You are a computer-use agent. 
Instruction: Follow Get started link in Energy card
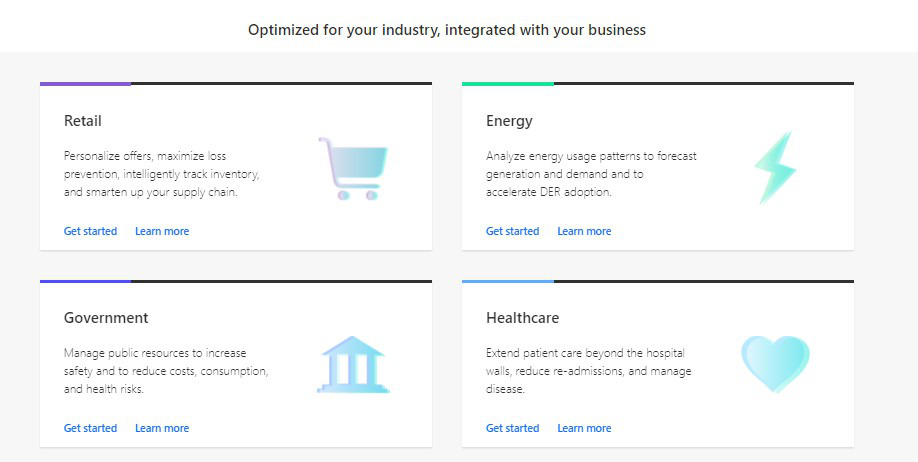(x=512, y=231)
